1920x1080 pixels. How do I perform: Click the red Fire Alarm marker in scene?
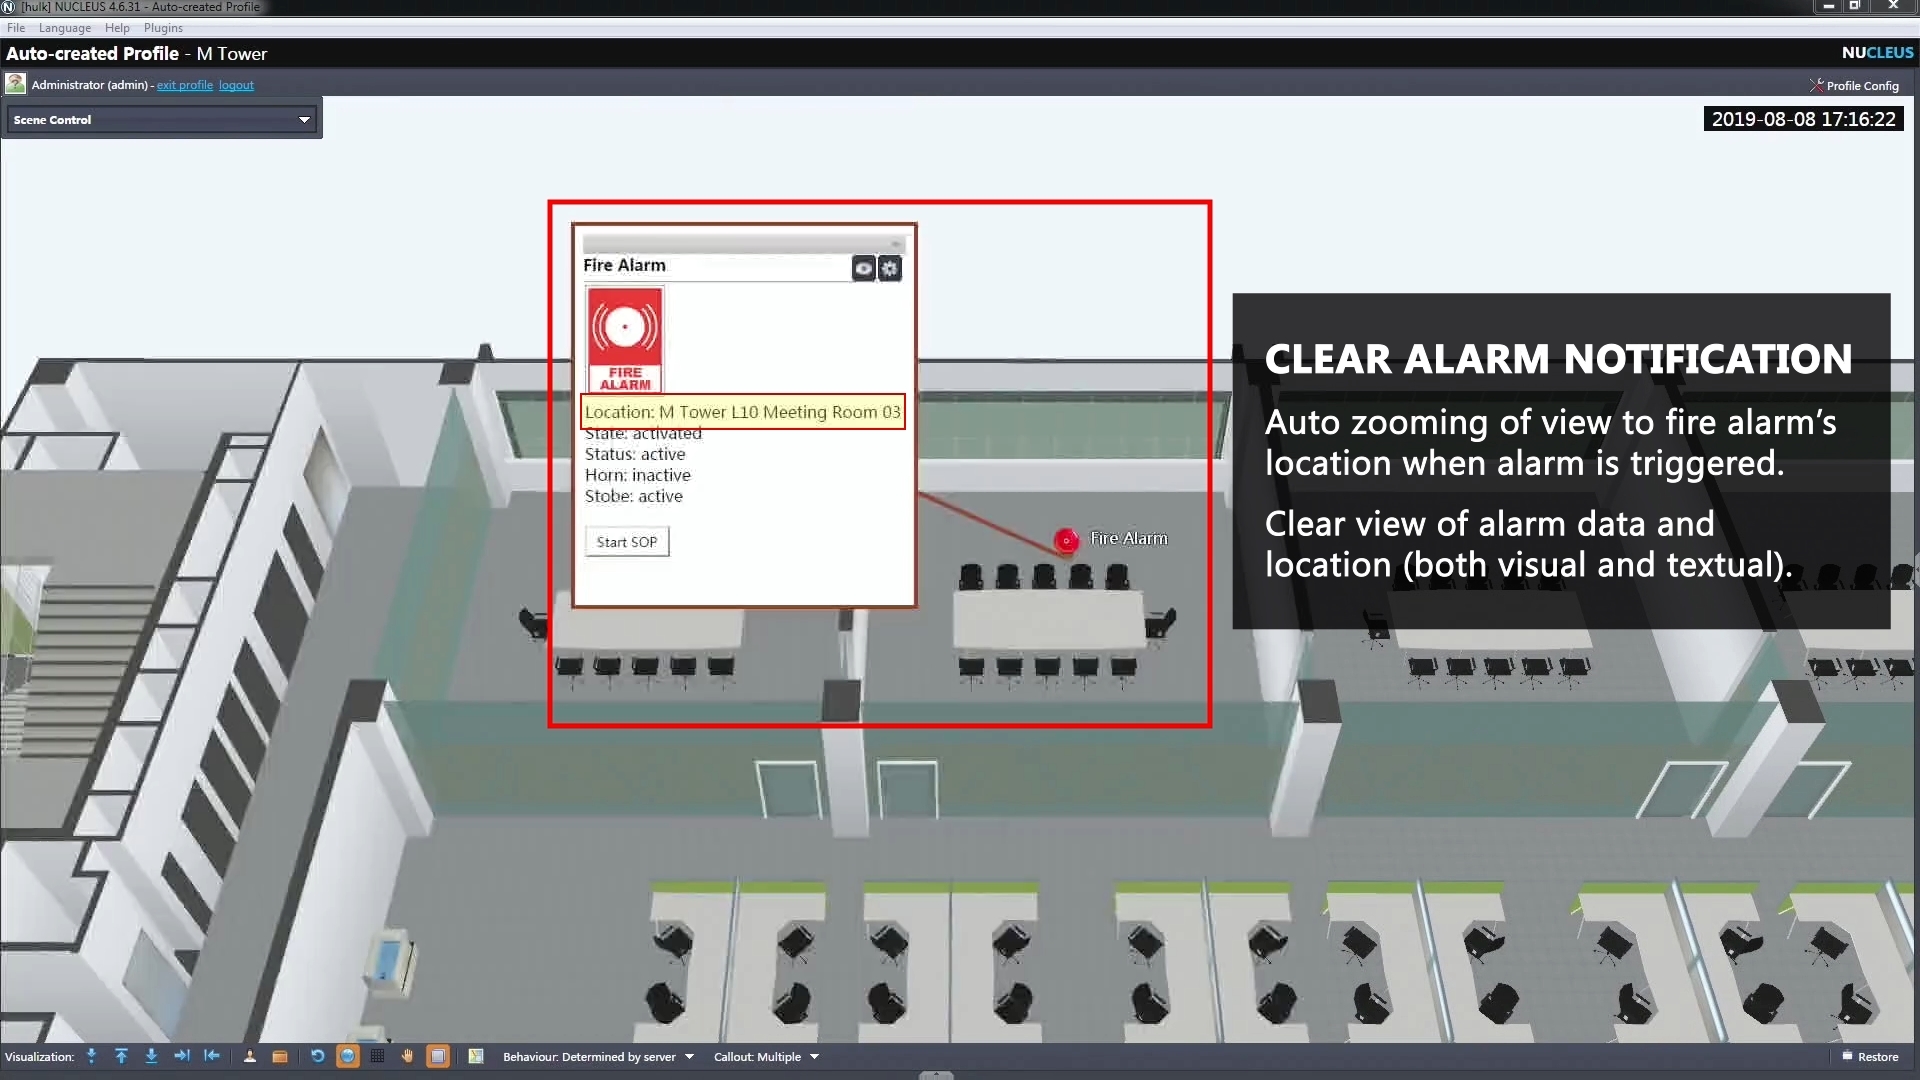(1066, 540)
